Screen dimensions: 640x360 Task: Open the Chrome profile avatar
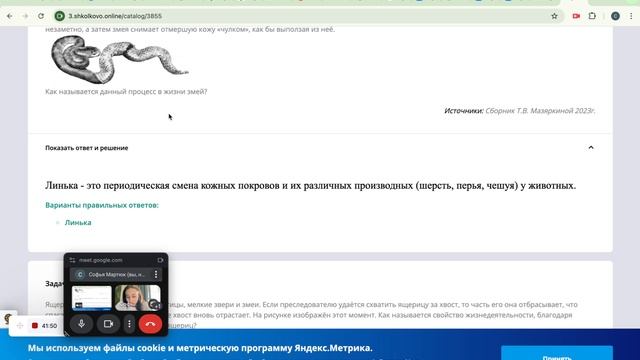tap(616, 16)
